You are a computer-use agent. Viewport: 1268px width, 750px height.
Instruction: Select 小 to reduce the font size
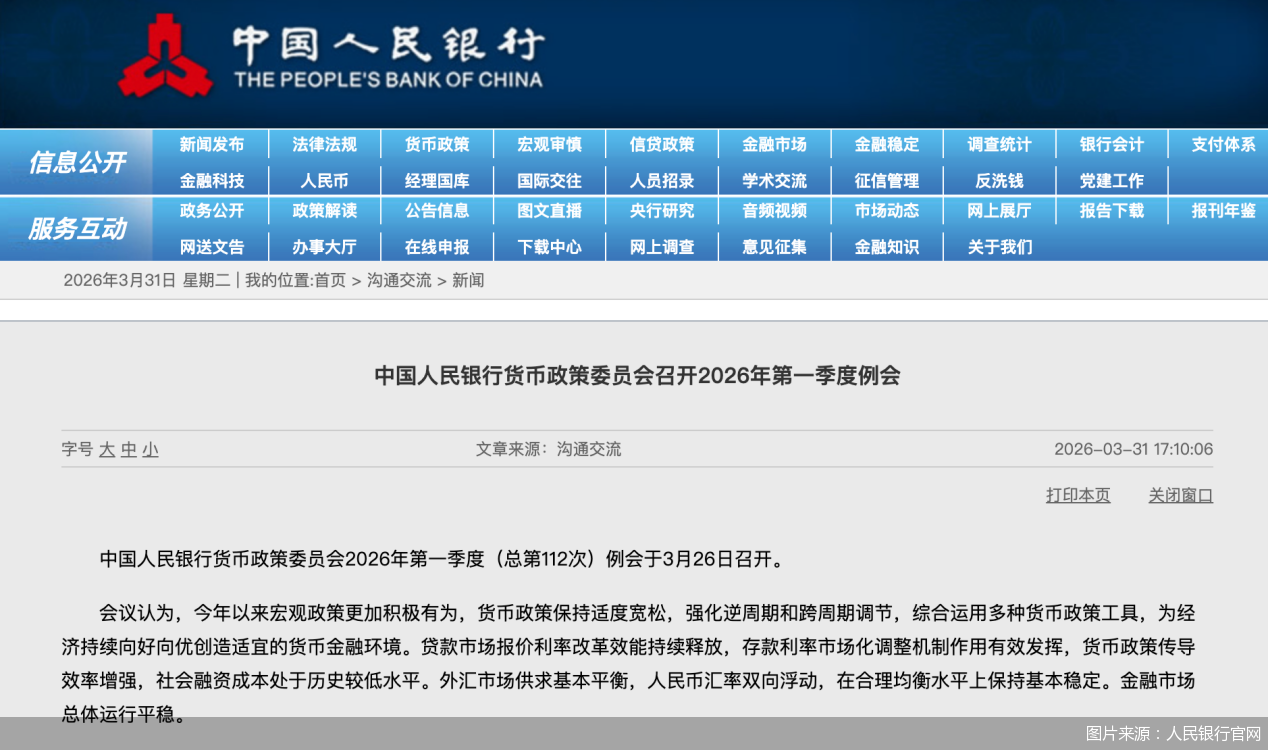pyautogui.click(x=148, y=450)
